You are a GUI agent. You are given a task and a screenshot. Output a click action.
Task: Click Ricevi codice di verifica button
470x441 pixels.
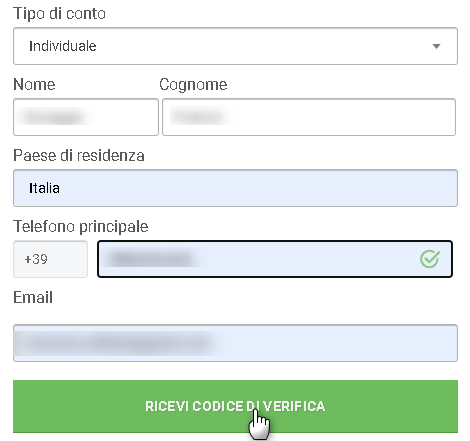[235, 406]
